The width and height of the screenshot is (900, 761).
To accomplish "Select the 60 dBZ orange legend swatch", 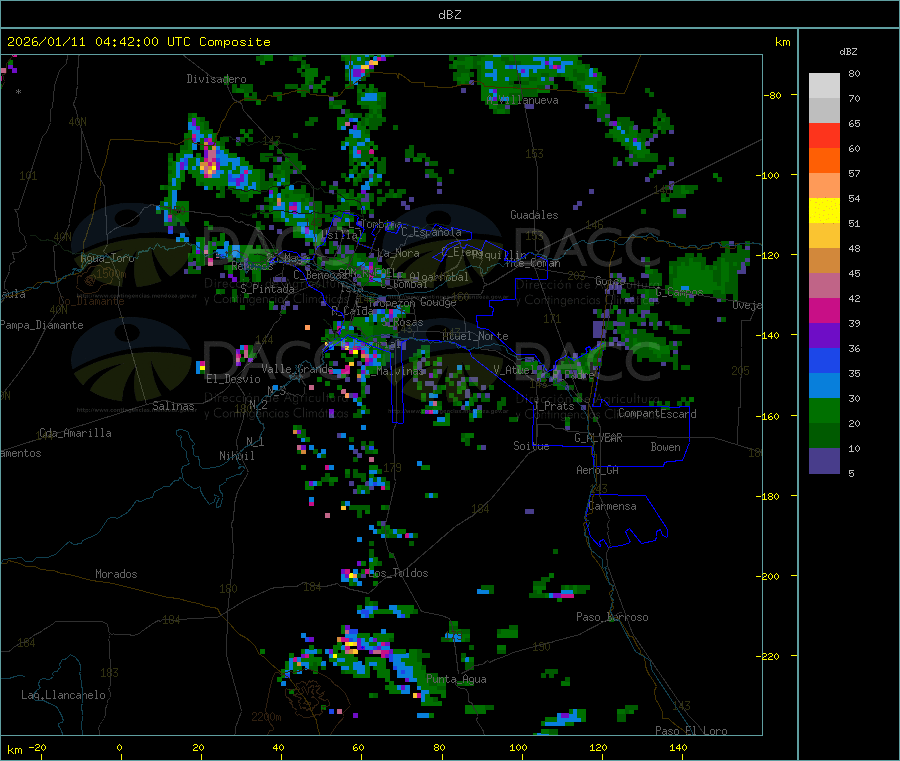I will 824,161.
